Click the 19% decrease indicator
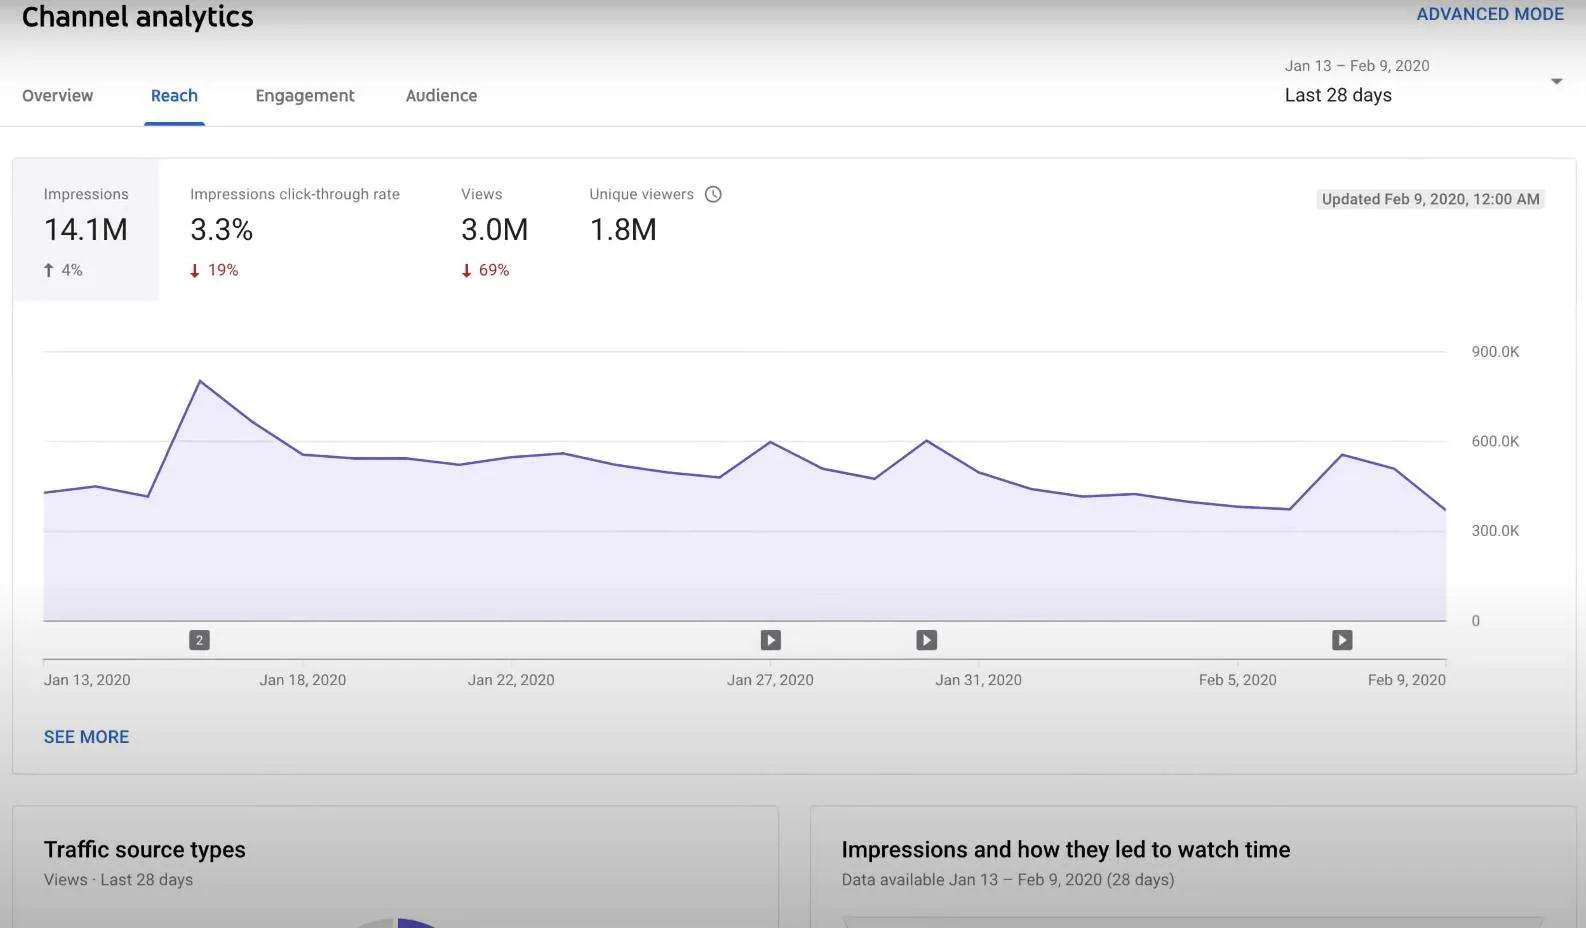The image size is (1586, 928). [214, 270]
